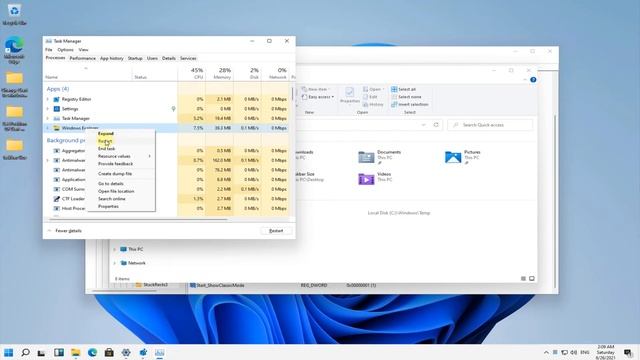Open Microsoft Store from the taskbar

109,352
